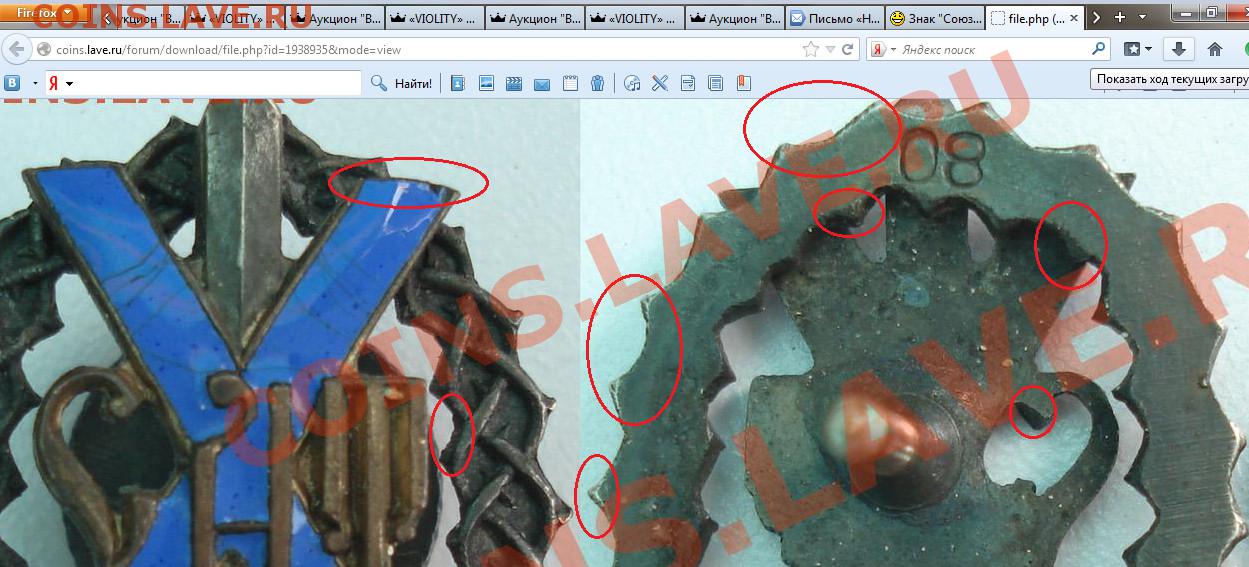1249x567 pixels.
Task: Open the video clapperboard toolbar icon
Action: (x=514, y=83)
